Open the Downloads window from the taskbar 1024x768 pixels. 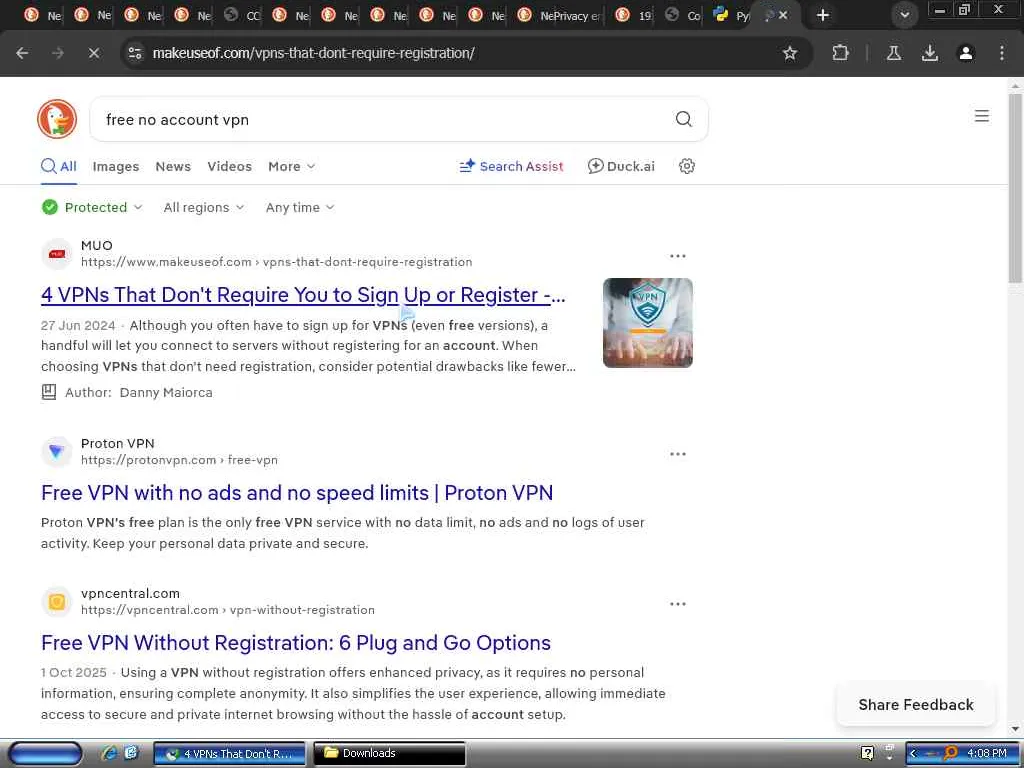pyautogui.click(x=389, y=753)
